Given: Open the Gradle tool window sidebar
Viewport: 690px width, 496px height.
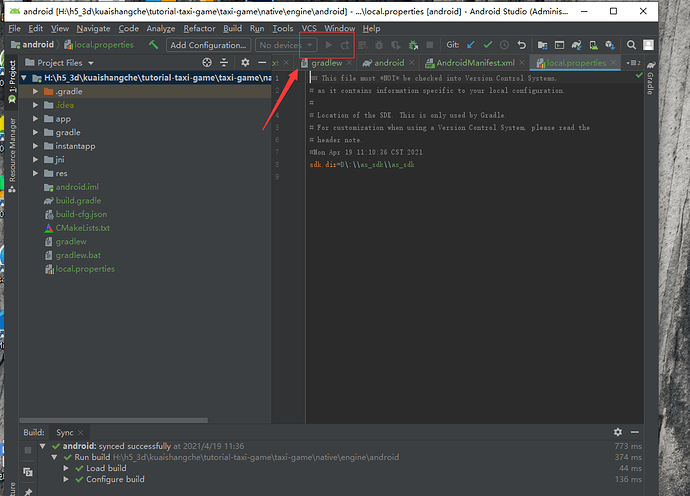Looking at the screenshot, I should [x=650, y=78].
